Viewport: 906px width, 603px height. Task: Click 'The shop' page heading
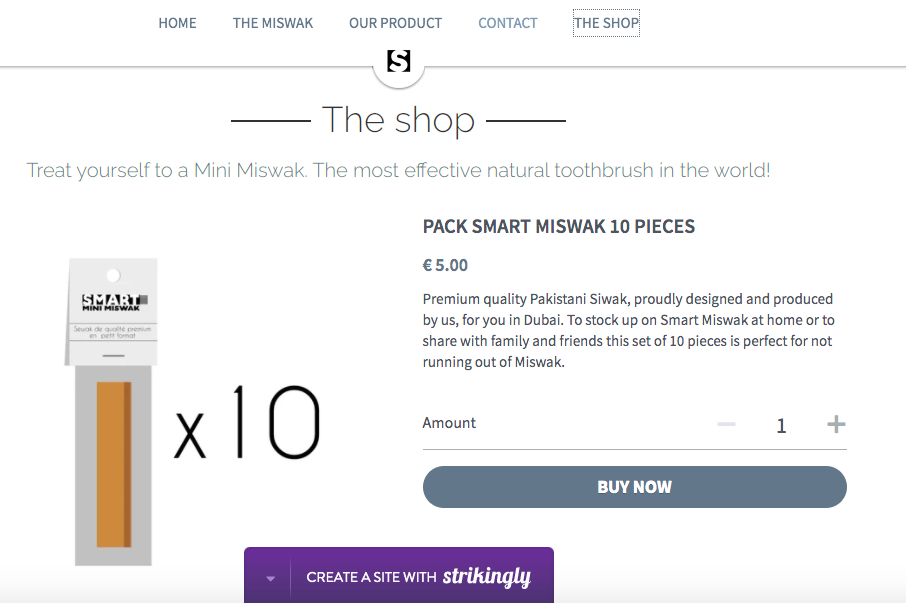tap(398, 120)
